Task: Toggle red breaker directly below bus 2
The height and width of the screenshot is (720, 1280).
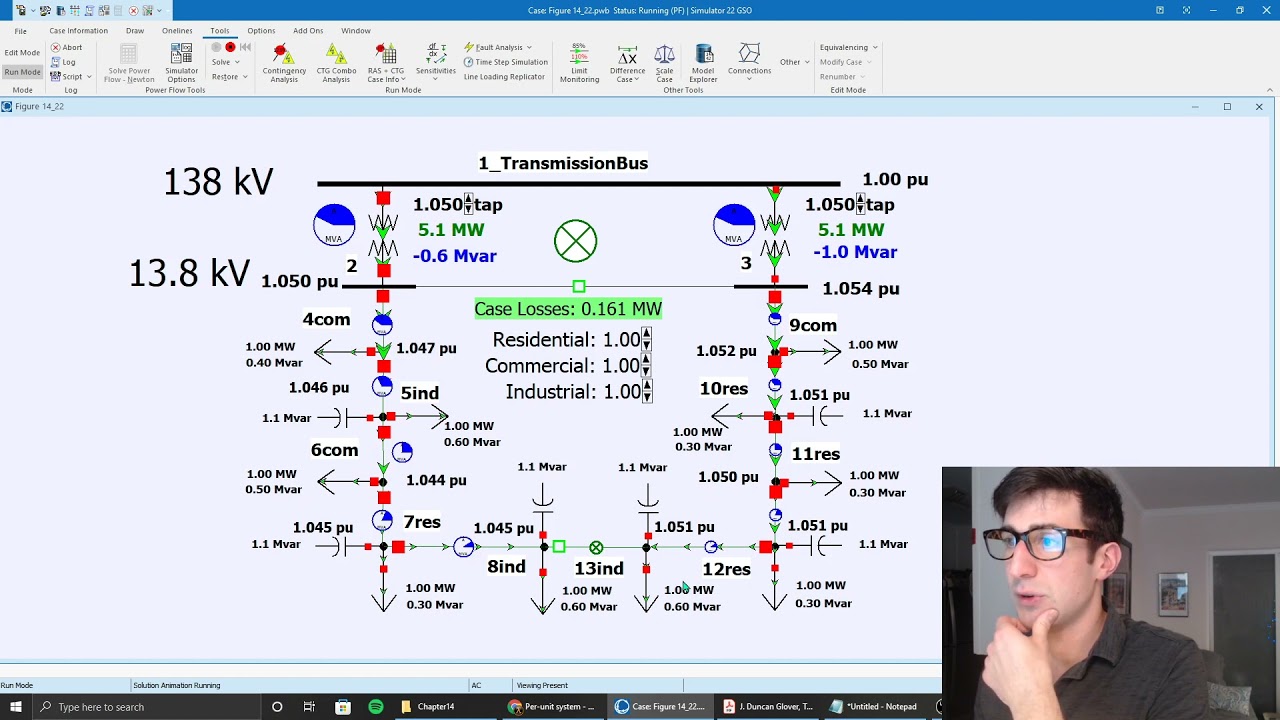Action: click(x=383, y=297)
